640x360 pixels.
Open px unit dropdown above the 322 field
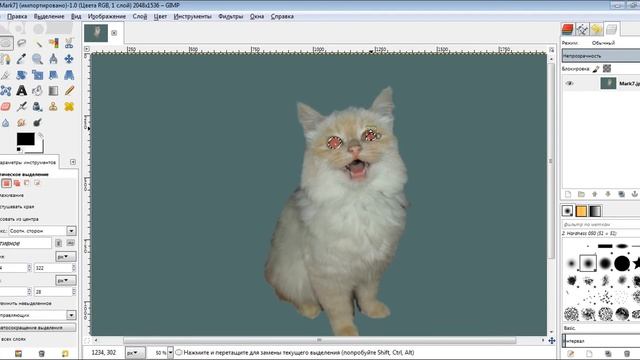[x=65, y=257]
